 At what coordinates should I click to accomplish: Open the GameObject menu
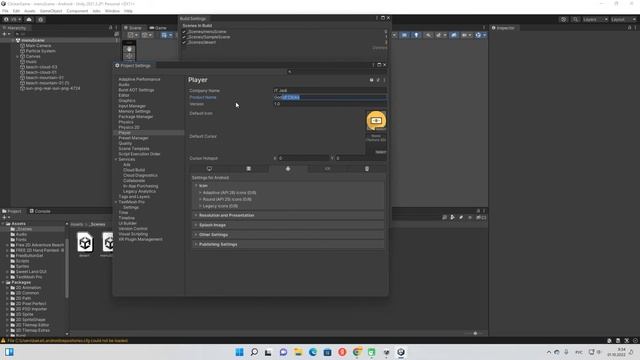51,11
